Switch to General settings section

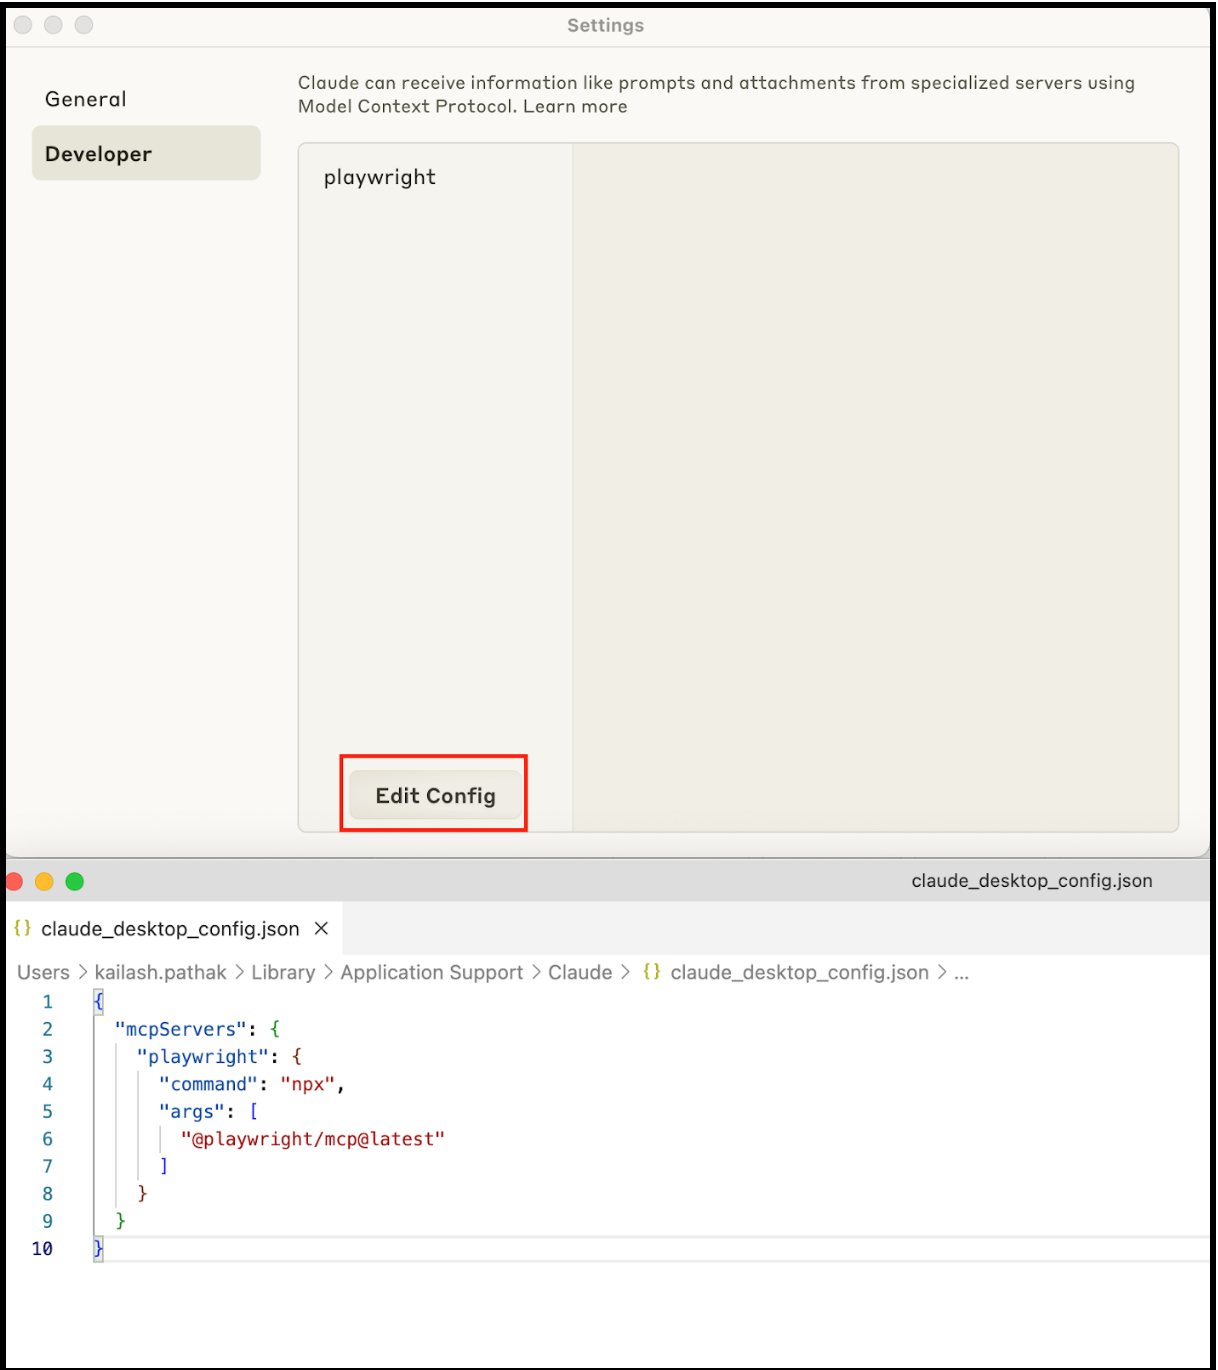tap(86, 99)
